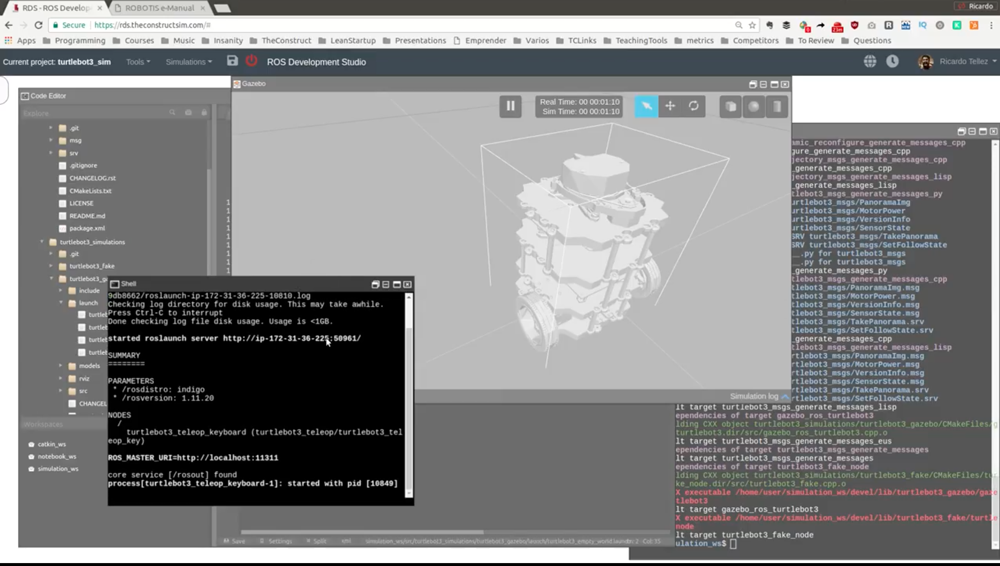This screenshot has height=566, width=1000.
Task: Click the zoom magnifier in address bar
Action: (x=739, y=25)
